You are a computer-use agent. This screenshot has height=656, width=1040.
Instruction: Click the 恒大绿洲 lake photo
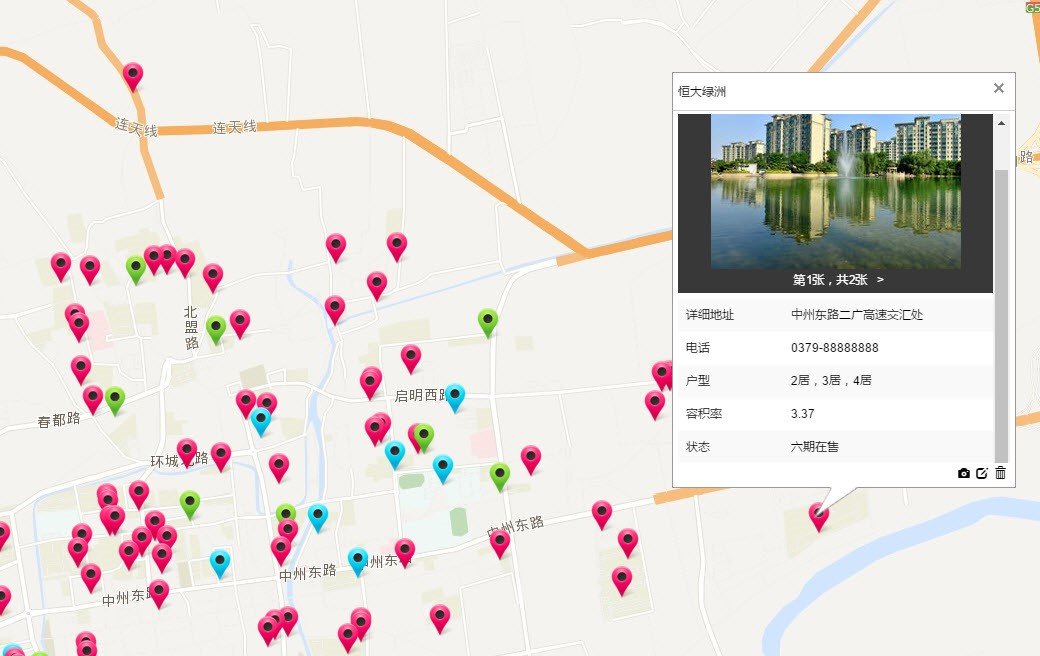[x=836, y=190]
